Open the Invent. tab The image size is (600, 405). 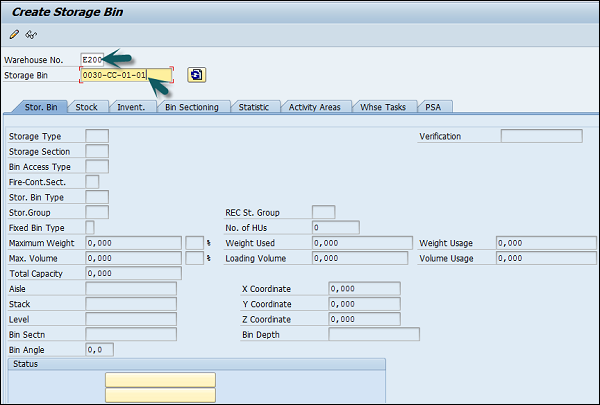(x=131, y=107)
